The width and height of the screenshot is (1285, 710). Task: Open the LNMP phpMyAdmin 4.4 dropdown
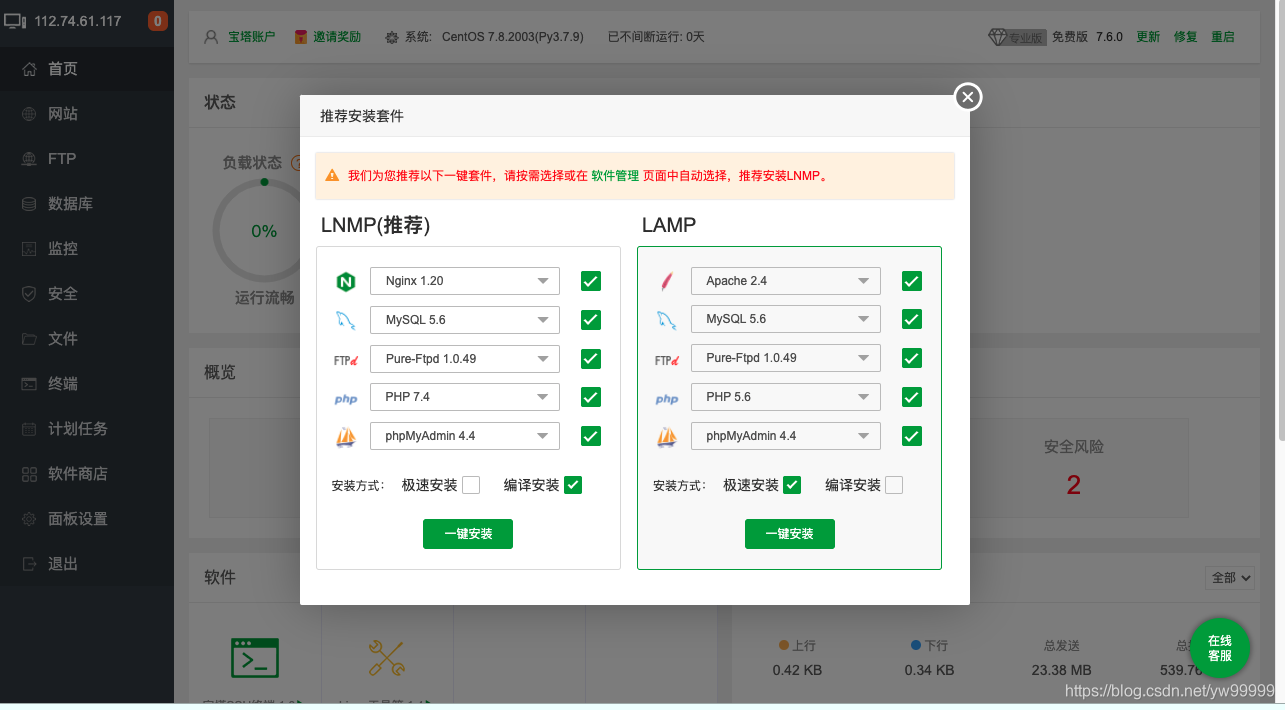coord(465,436)
